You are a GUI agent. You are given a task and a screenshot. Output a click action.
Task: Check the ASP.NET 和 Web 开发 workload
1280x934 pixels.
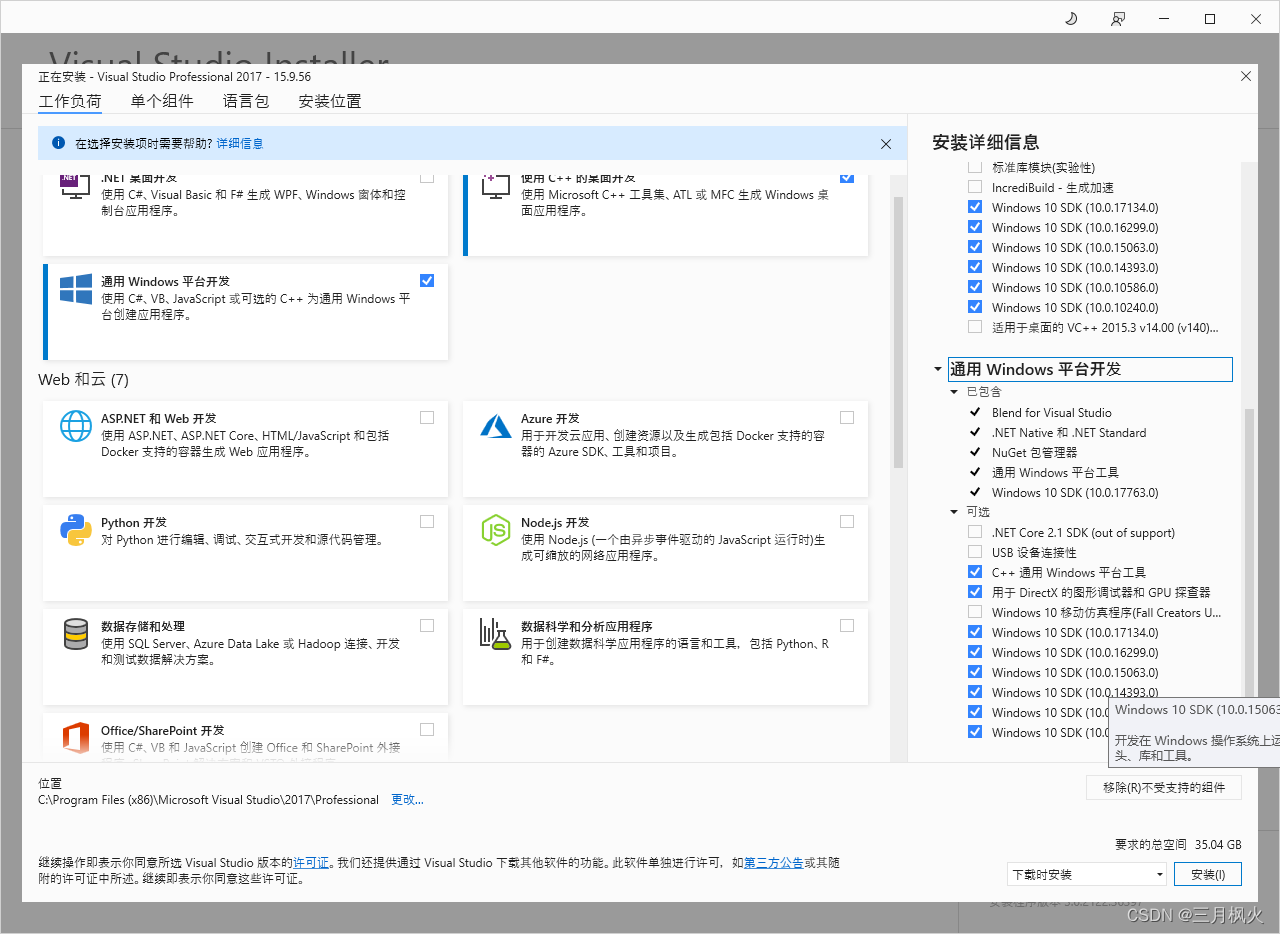tap(427, 417)
